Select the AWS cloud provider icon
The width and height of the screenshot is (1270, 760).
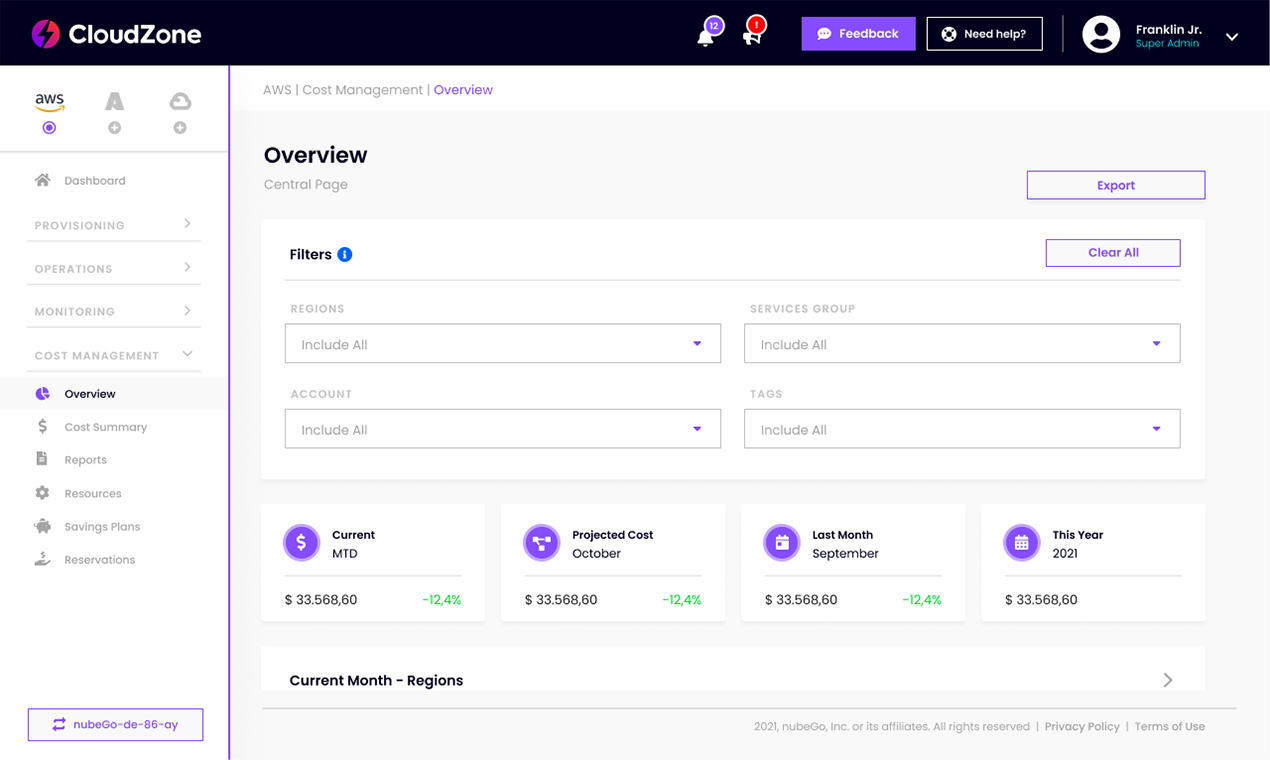(x=49, y=101)
